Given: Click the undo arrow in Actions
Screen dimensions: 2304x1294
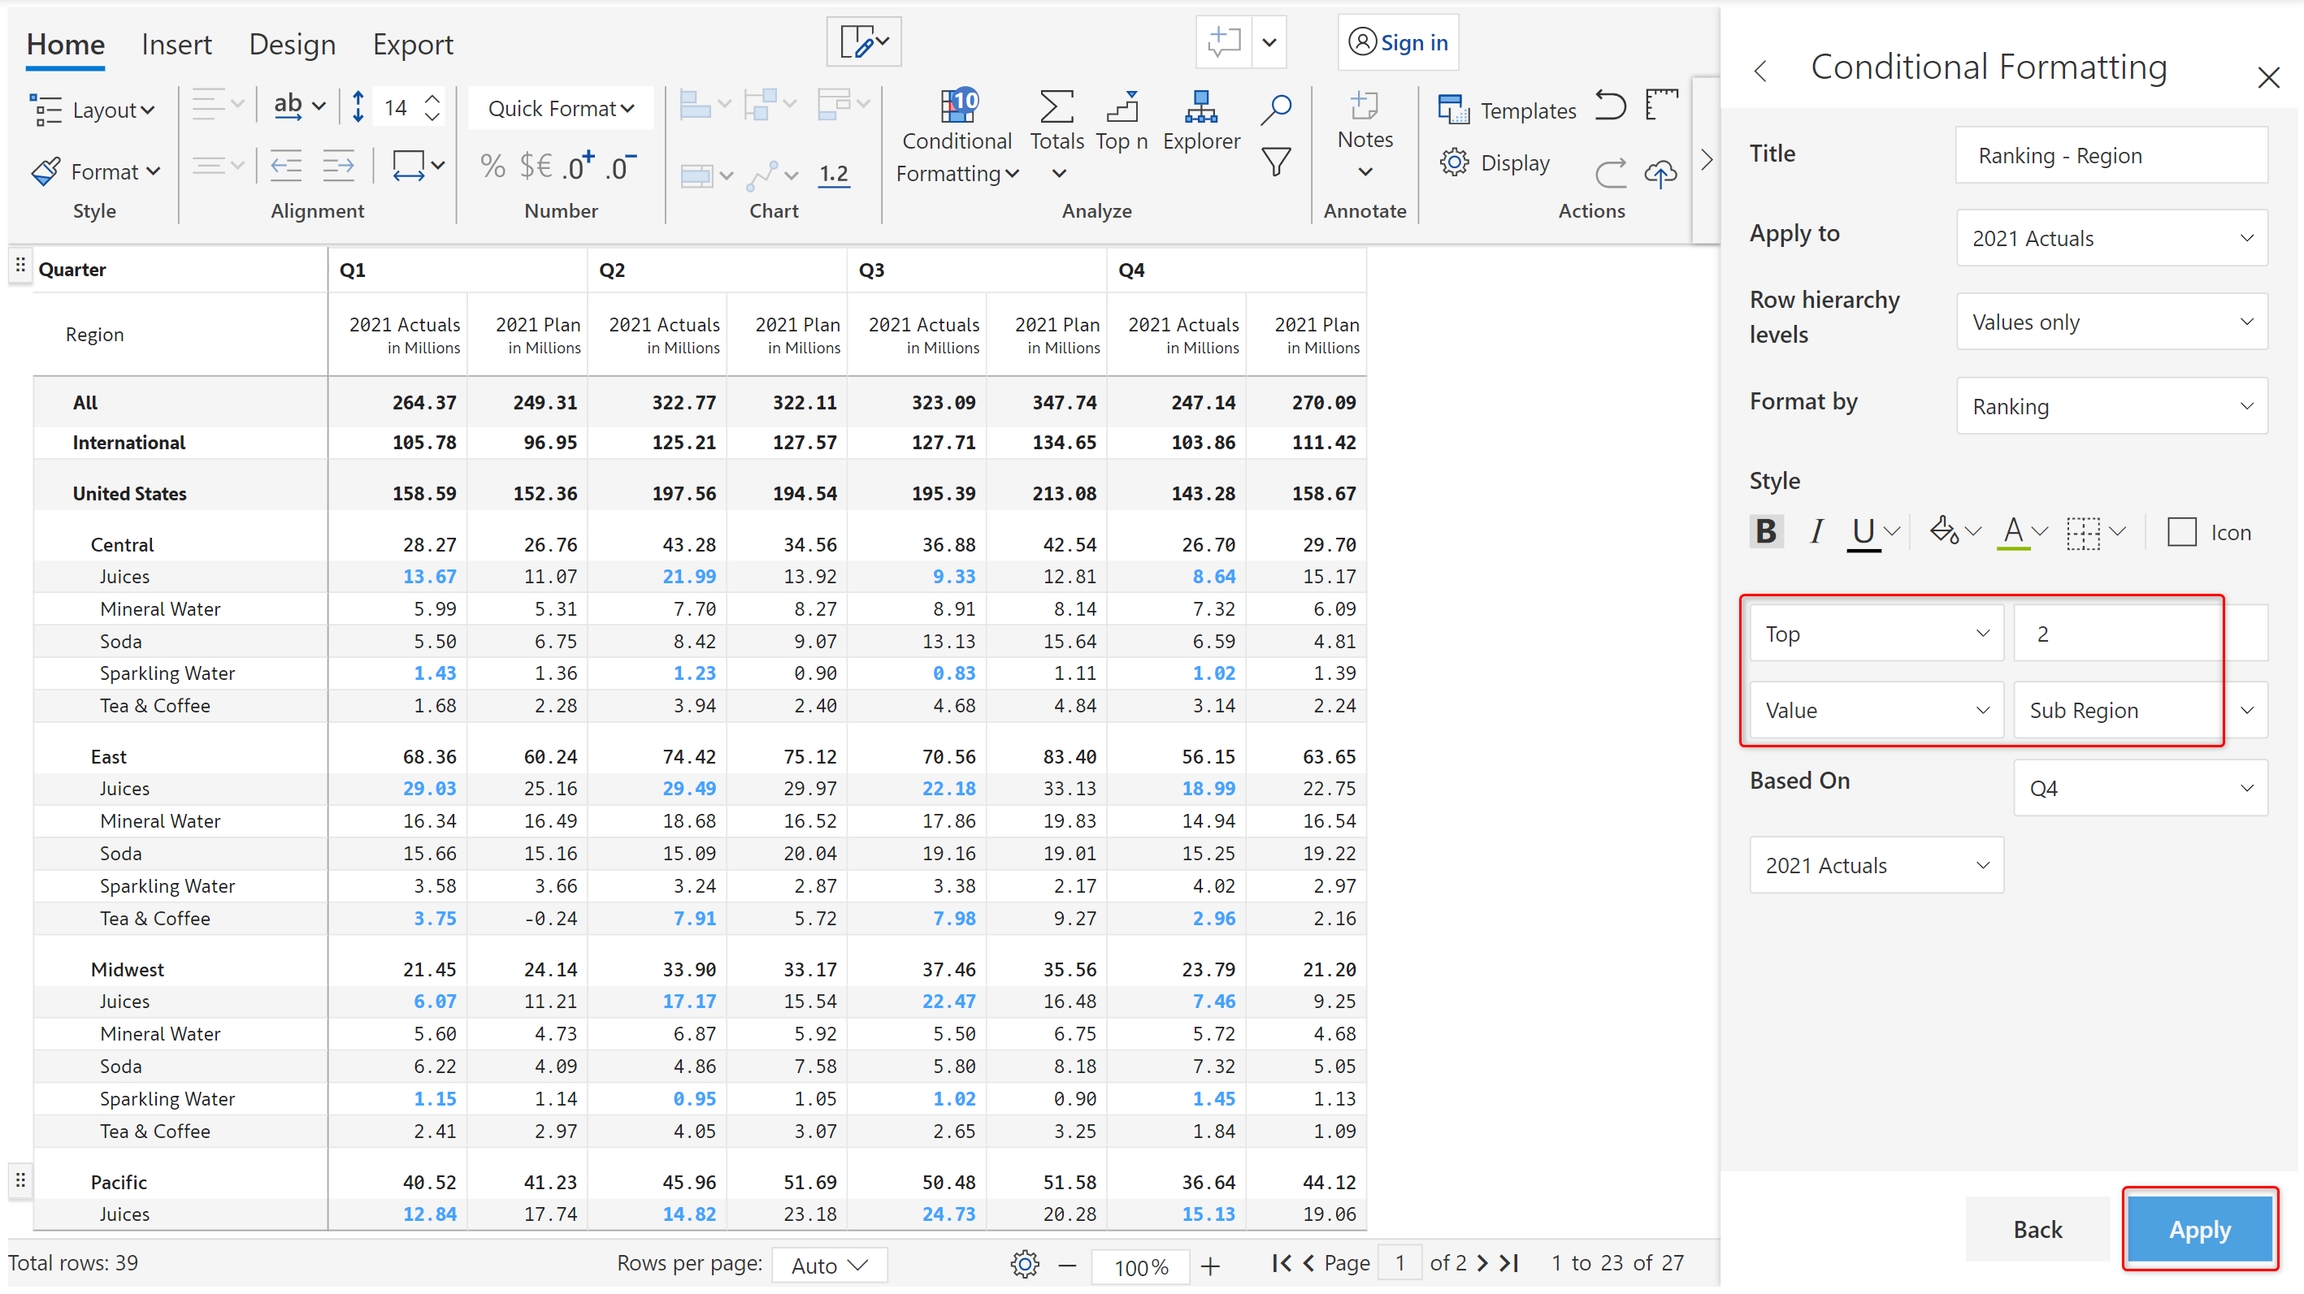Looking at the screenshot, I should click(x=1609, y=106).
